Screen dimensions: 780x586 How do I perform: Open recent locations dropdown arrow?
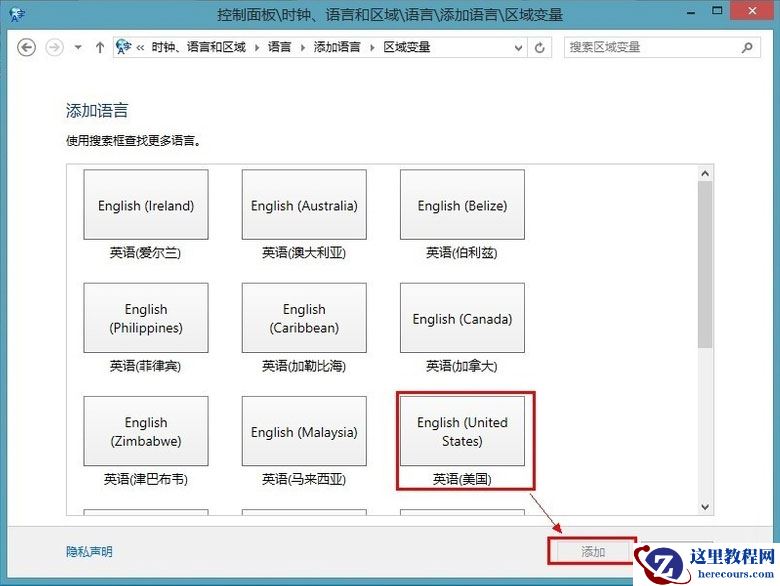tap(78, 47)
